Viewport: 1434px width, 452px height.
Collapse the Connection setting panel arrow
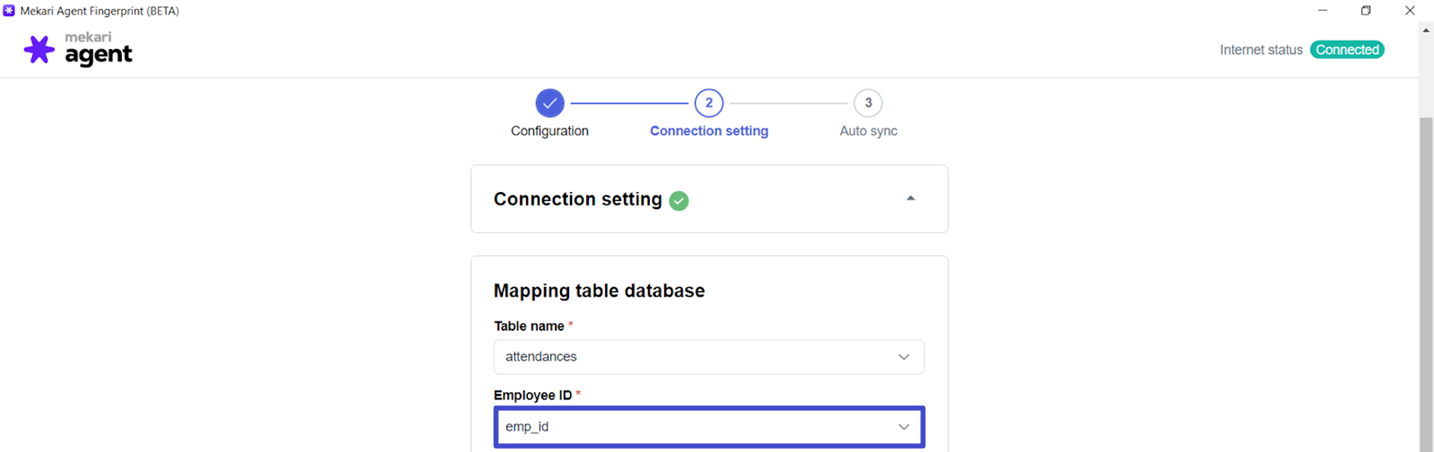click(910, 199)
